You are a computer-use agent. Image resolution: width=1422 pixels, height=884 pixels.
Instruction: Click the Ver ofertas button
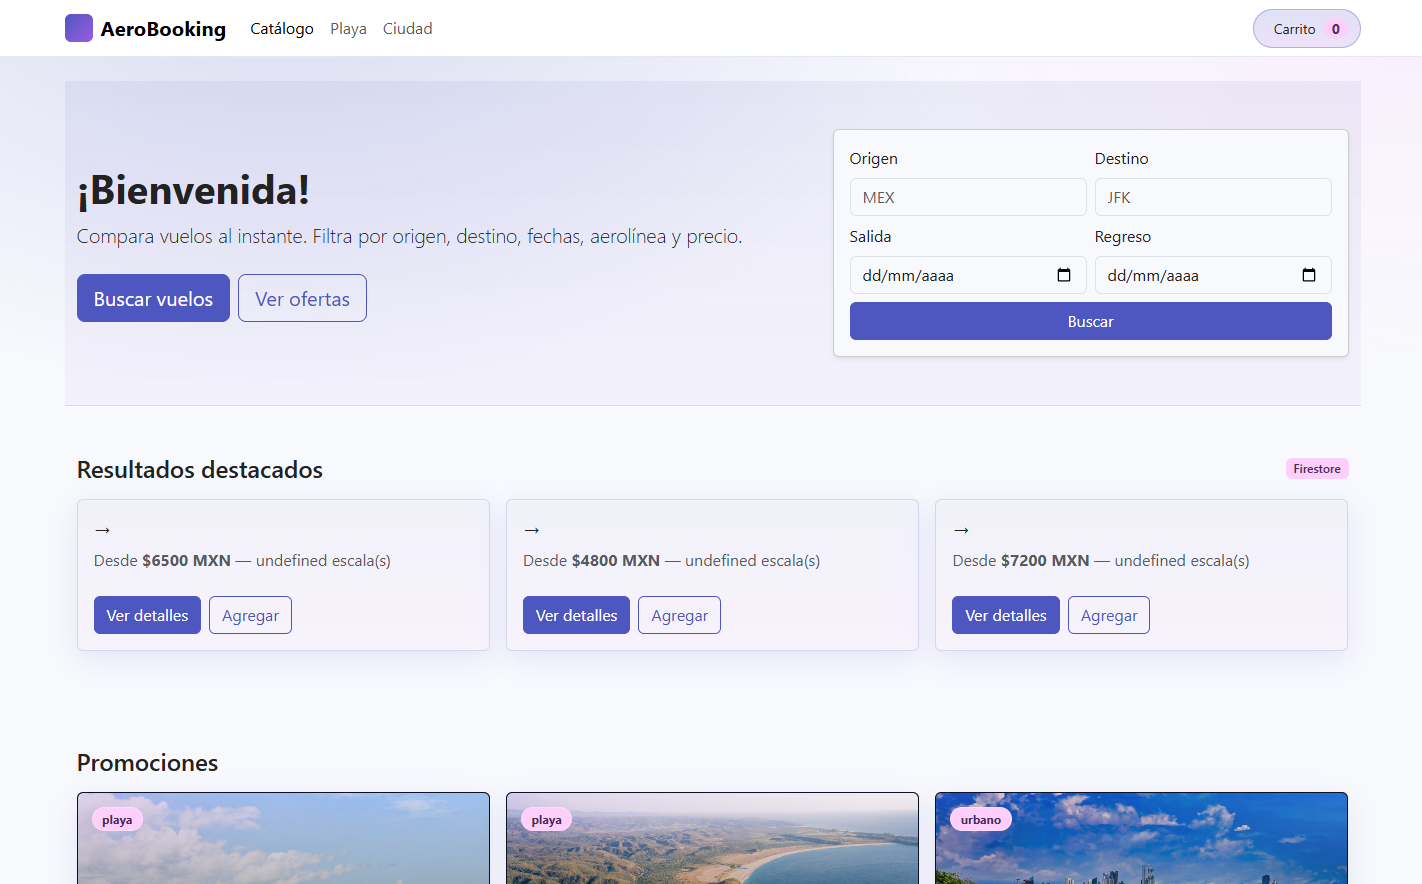[302, 299]
